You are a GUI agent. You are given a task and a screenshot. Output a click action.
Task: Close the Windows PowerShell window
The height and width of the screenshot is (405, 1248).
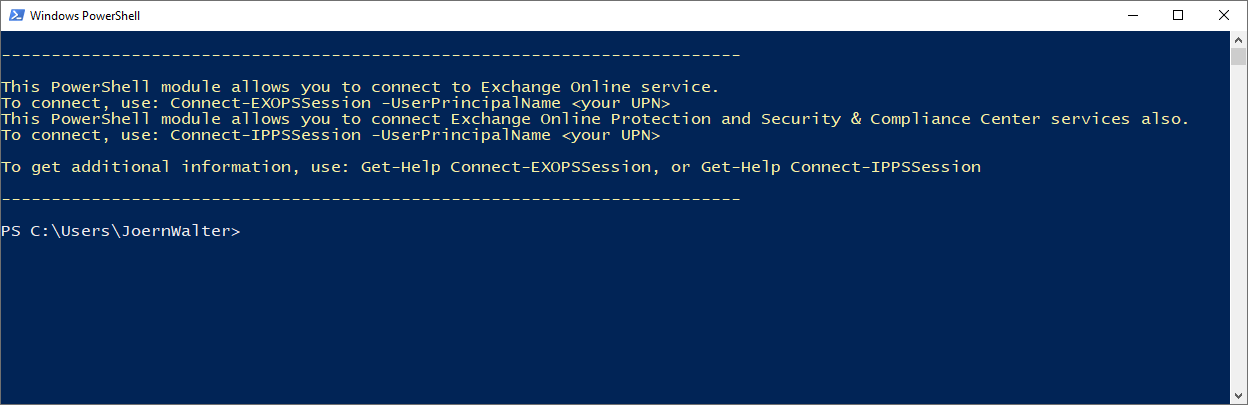(x=1224, y=15)
